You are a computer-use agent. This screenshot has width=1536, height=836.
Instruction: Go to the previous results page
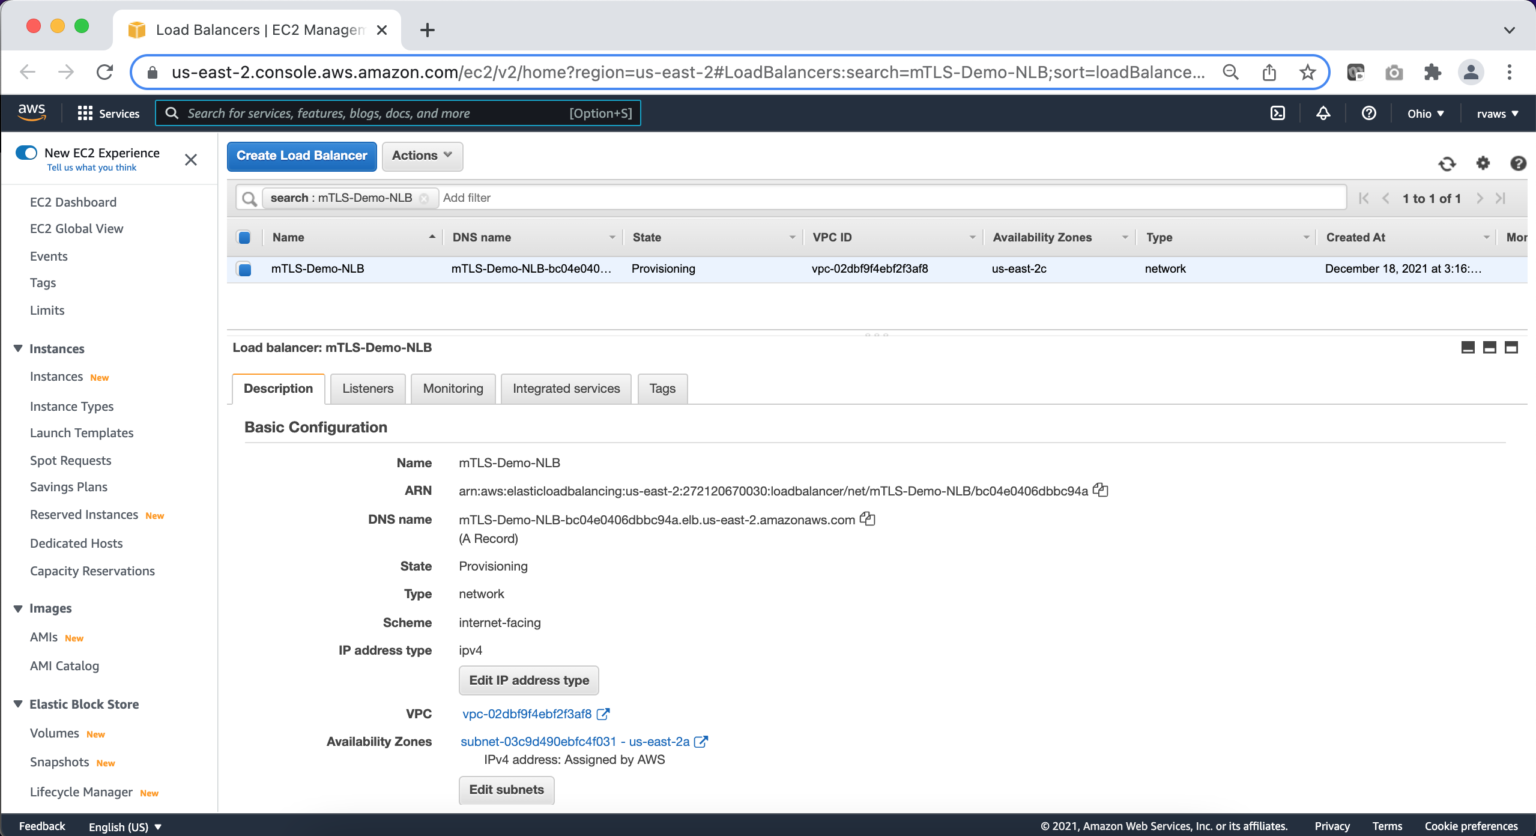point(1386,198)
